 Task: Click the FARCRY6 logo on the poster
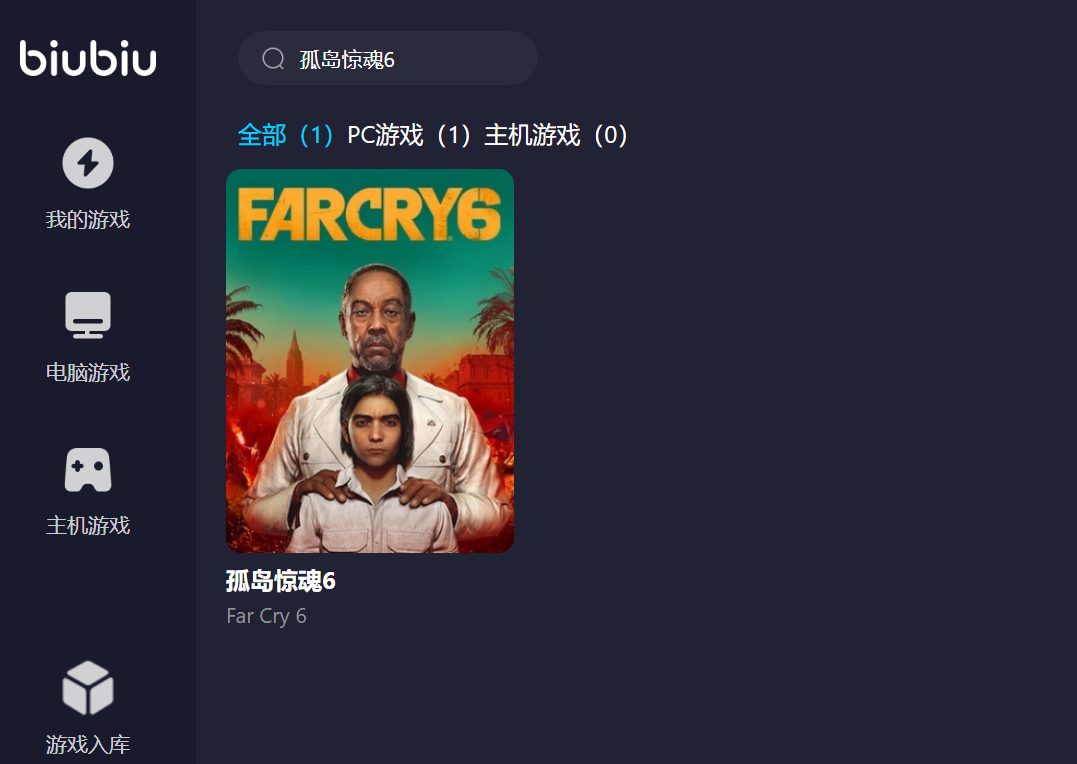click(x=370, y=214)
